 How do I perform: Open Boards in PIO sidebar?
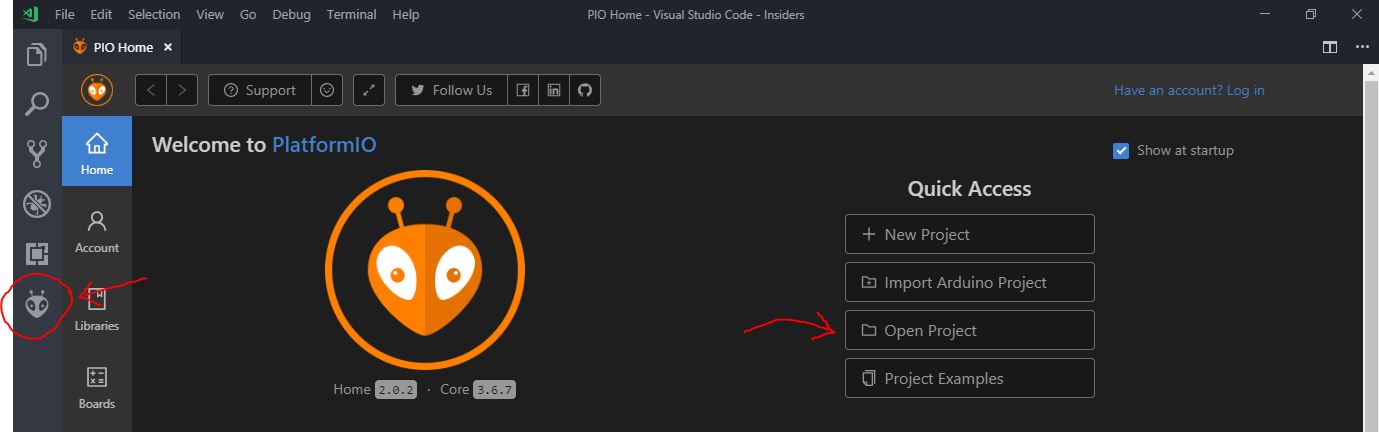coord(97,386)
